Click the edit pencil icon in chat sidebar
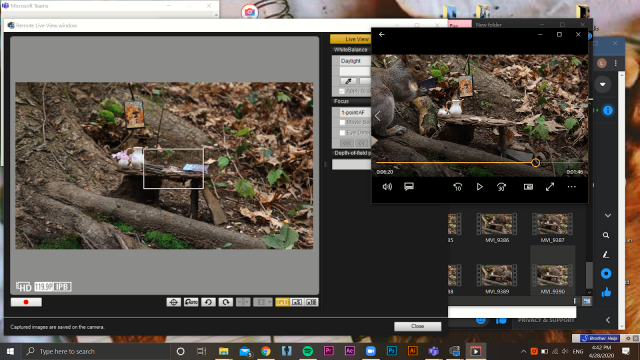This screenshot has height=360, width=640. [606, 255]
